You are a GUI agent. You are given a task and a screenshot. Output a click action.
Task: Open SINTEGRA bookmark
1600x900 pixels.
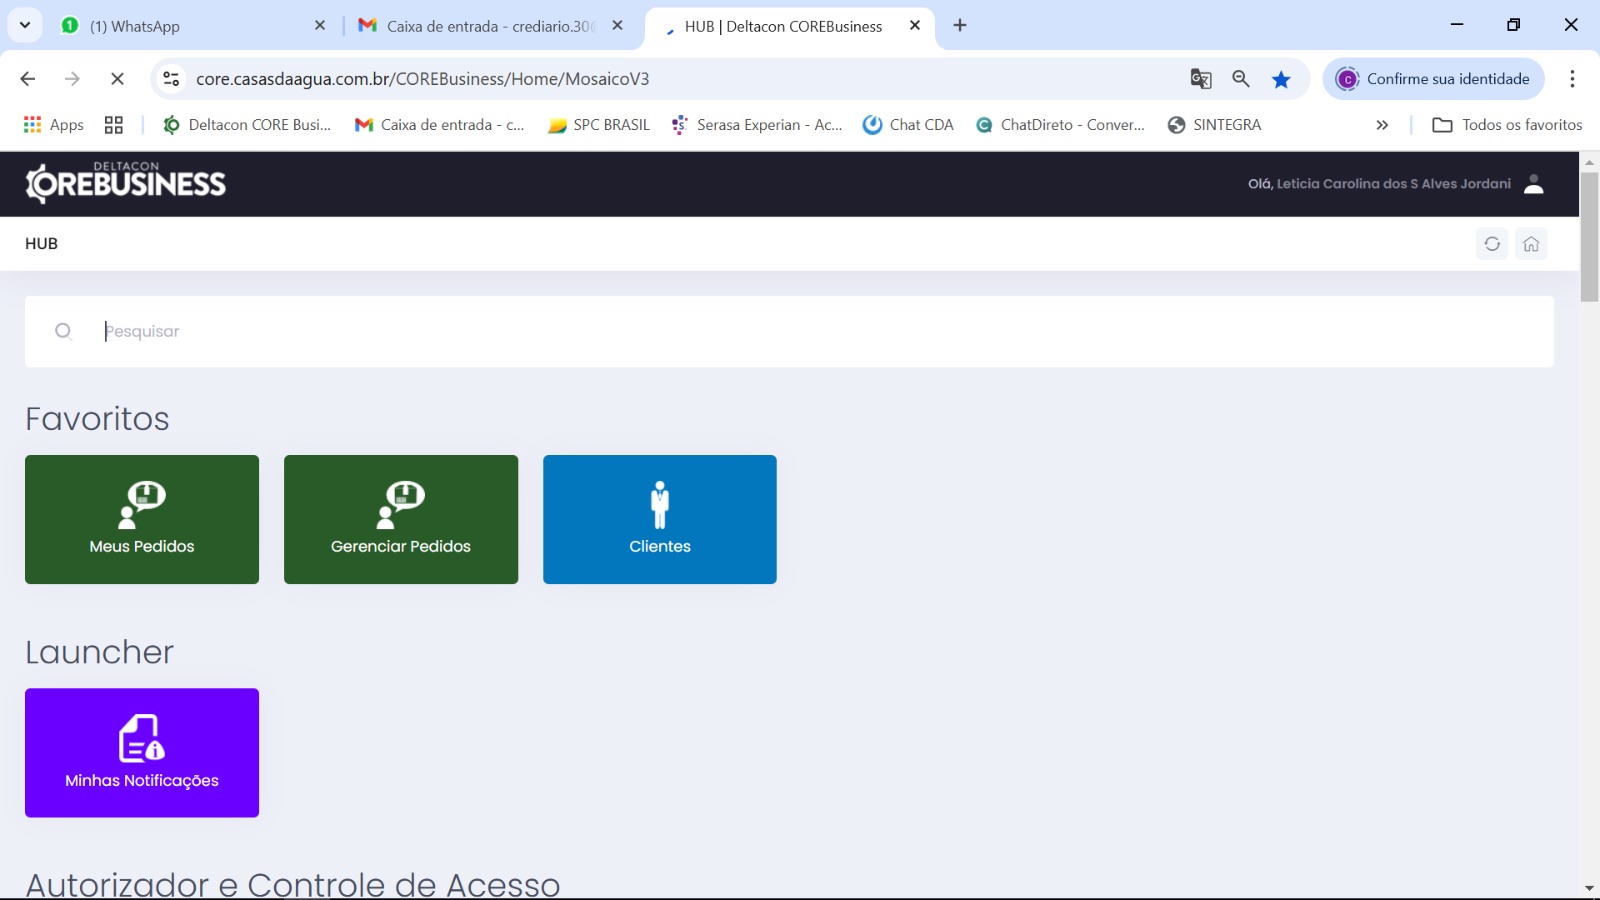tap(1215, 125)
